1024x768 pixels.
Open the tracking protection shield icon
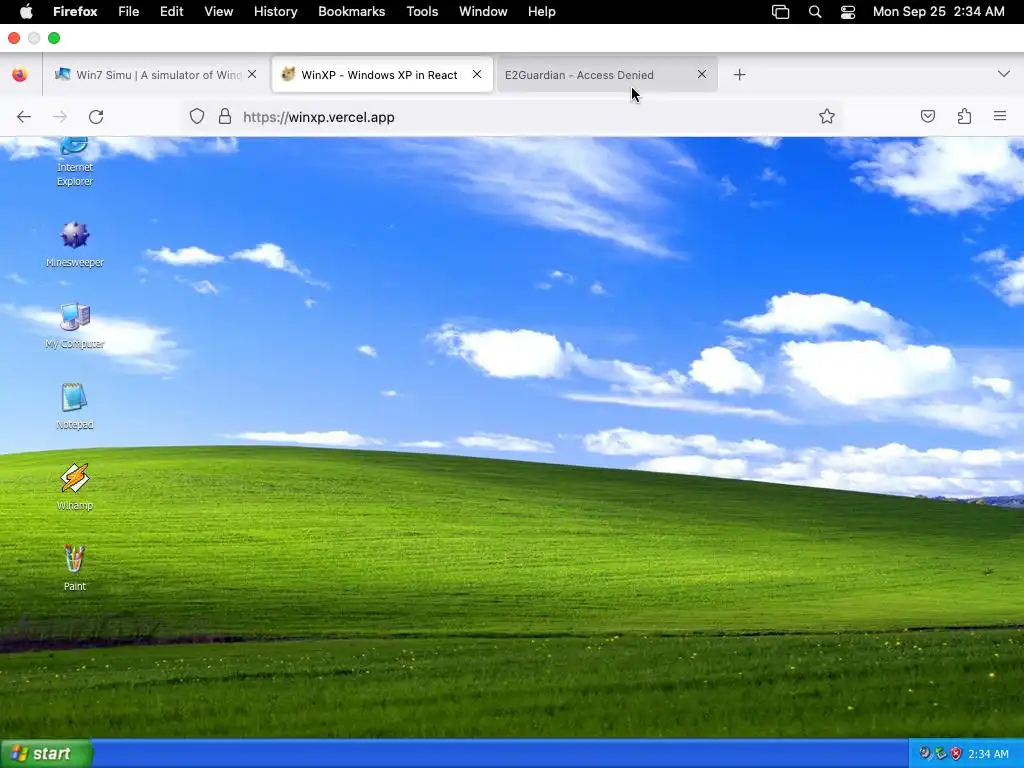(197, 117)
